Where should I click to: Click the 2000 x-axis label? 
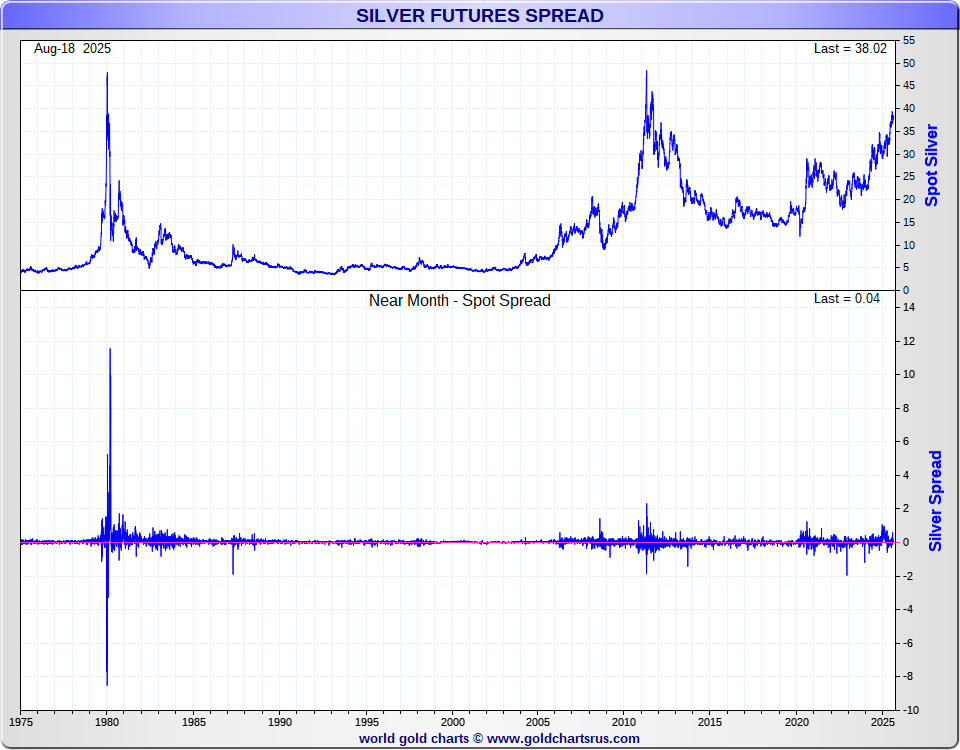click(453, 722)
